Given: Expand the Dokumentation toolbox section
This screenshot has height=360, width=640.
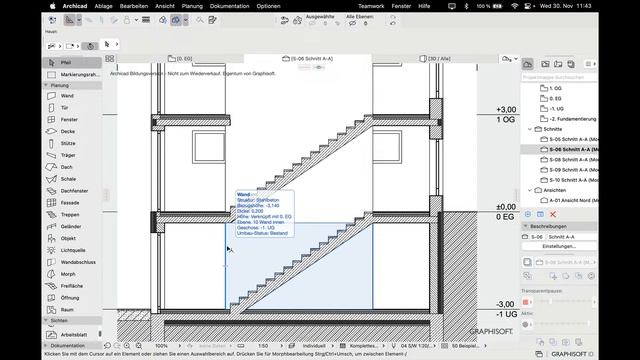Looking at the screenshot, I should tap(46, 345).
